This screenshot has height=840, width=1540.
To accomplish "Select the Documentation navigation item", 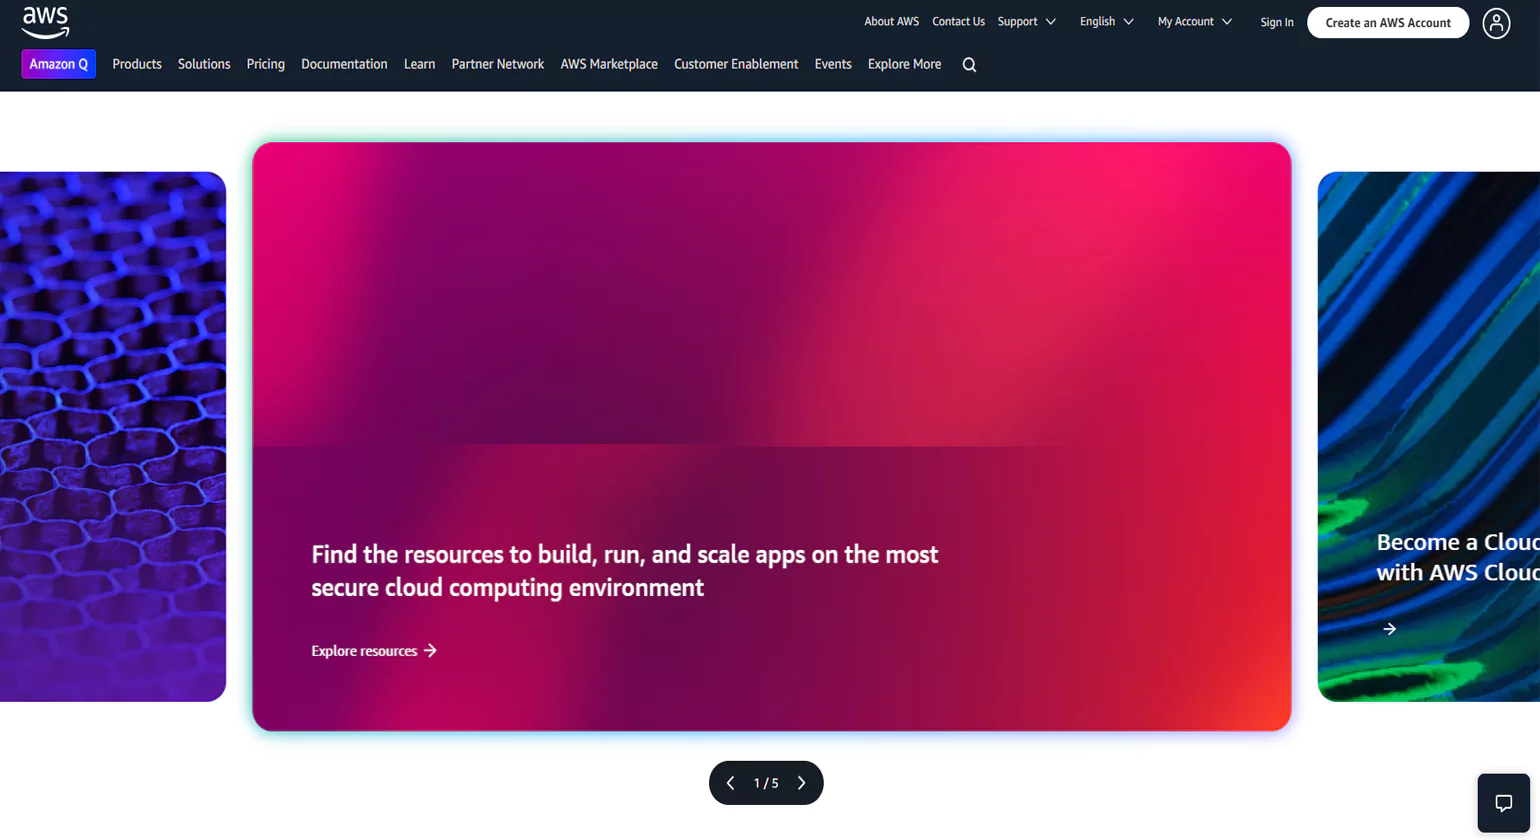I will coord(344,64).
